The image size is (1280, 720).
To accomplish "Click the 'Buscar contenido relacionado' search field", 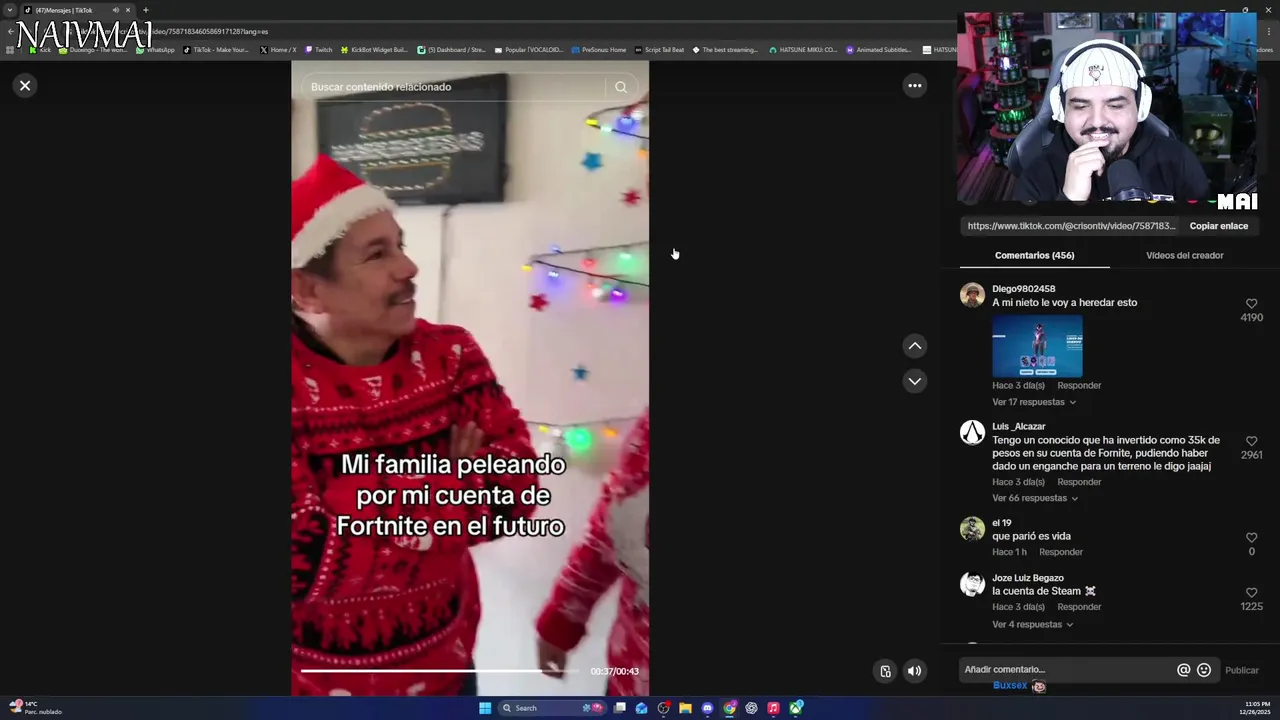I will (455, 87).
